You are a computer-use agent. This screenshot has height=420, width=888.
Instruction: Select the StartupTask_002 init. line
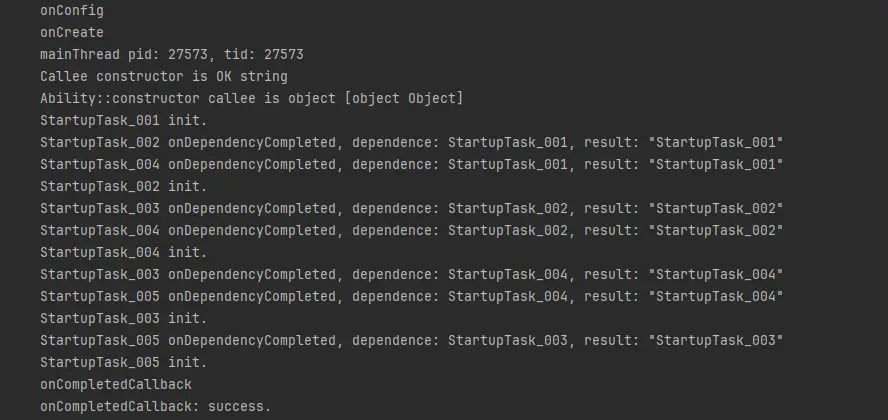[x=124, y=186]
